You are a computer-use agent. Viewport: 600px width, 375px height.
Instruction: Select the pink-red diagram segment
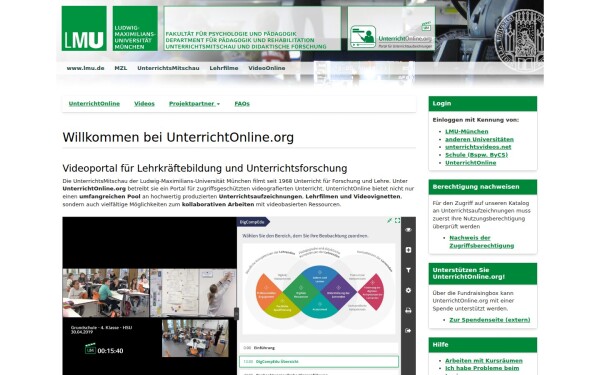click(x=372, y=292)
